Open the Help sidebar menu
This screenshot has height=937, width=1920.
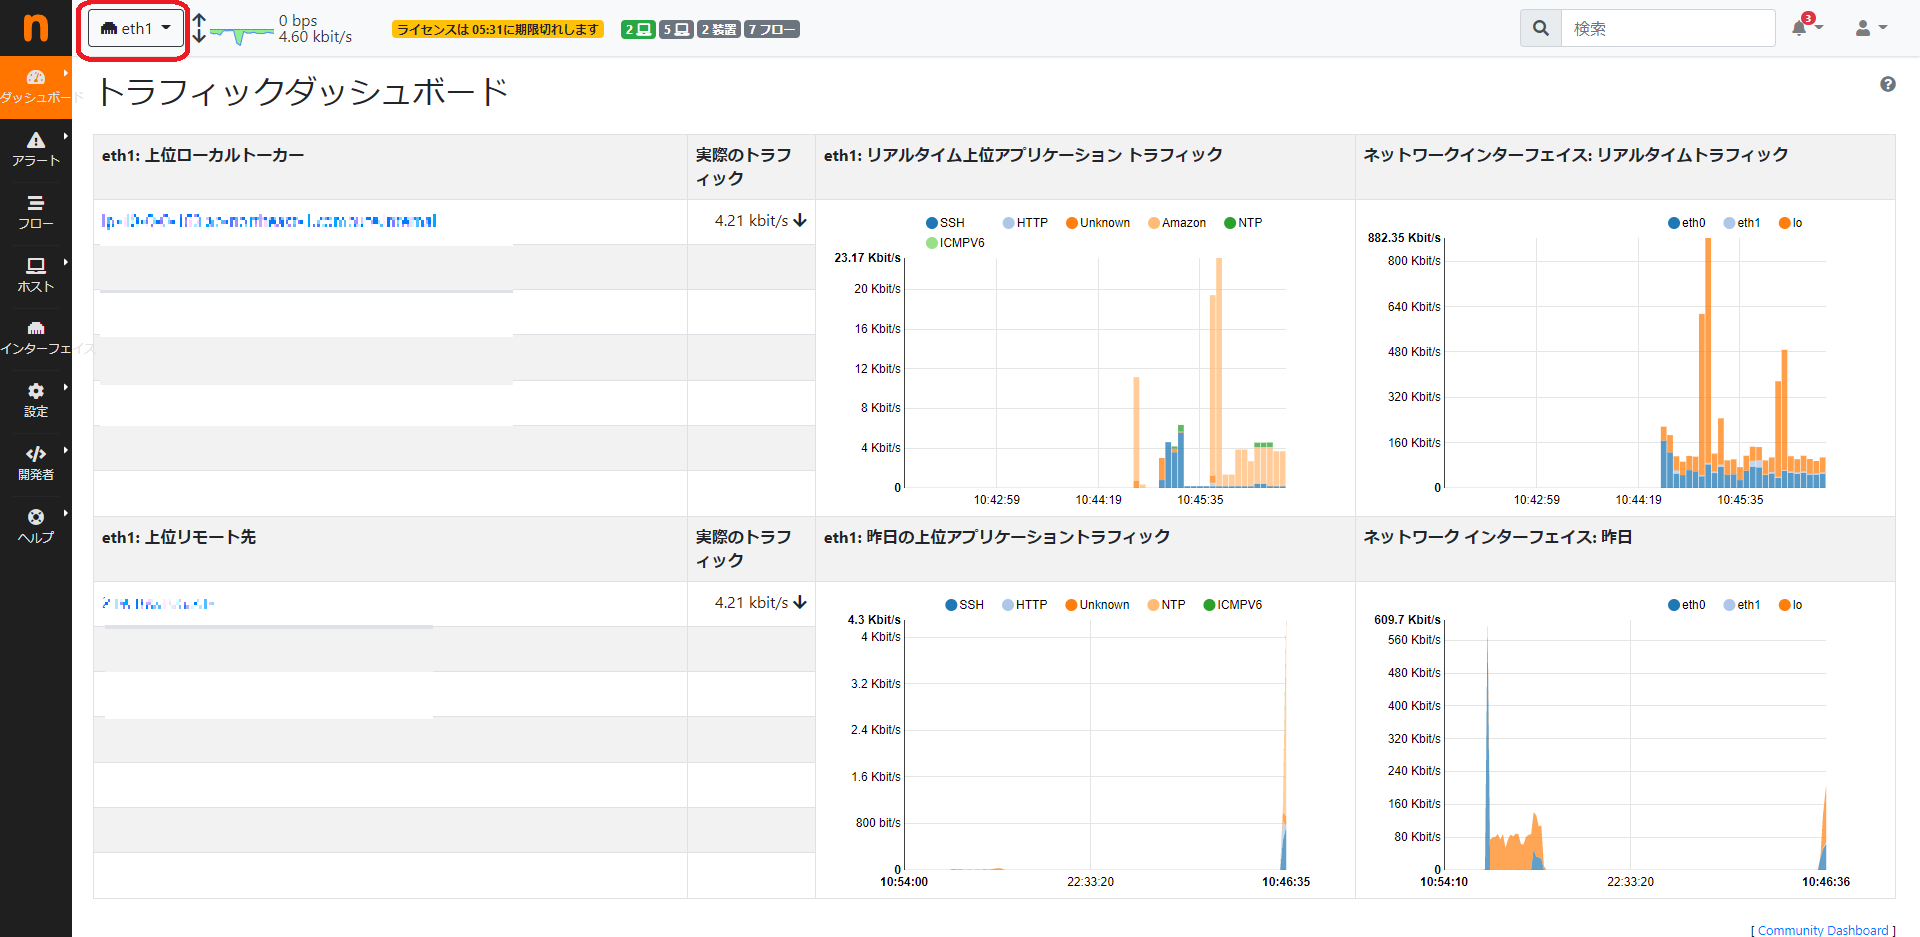36,525
